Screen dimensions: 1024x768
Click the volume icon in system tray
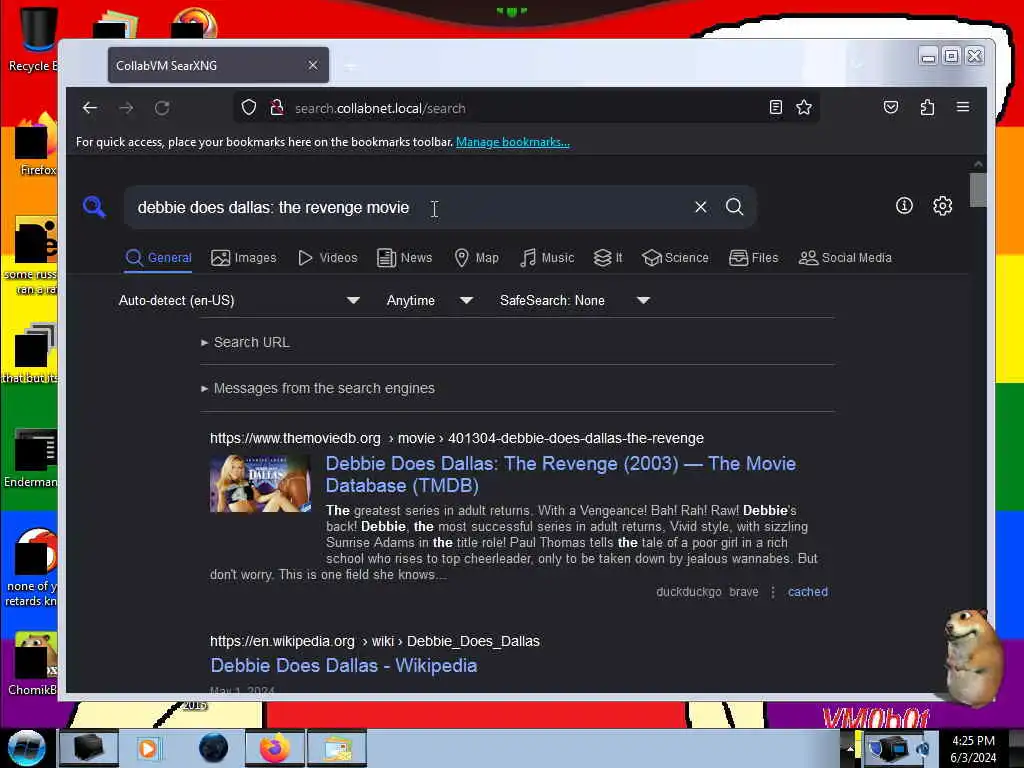pos(923,748)
